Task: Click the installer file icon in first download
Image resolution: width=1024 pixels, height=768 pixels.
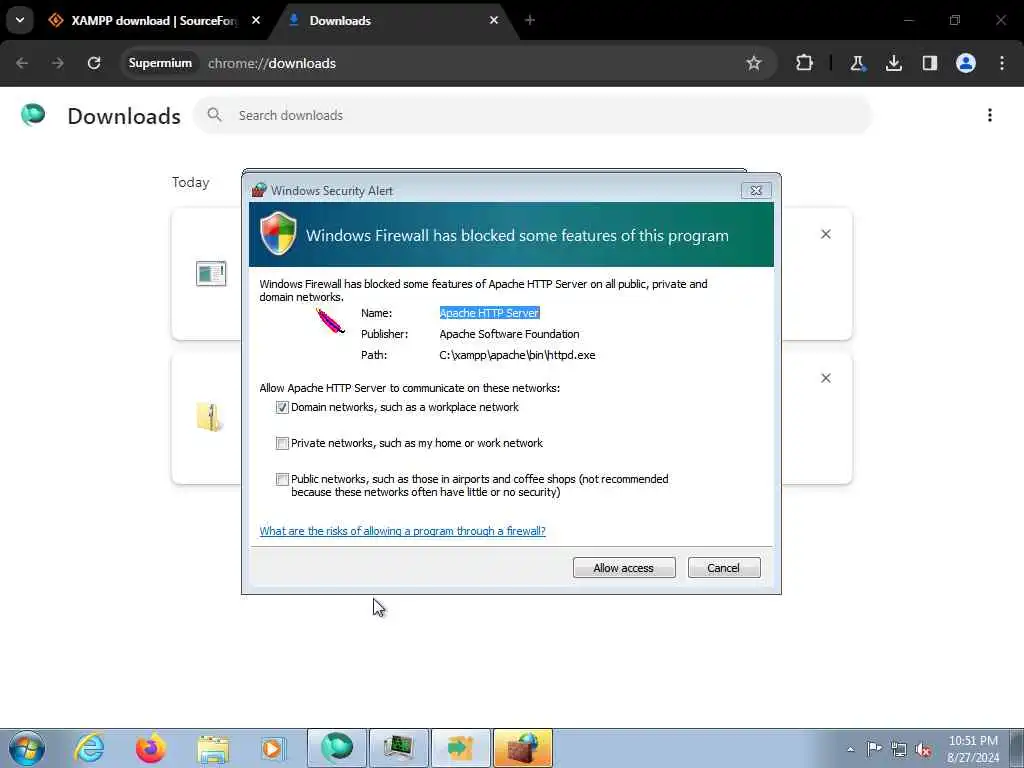Action: coord(211,274)
